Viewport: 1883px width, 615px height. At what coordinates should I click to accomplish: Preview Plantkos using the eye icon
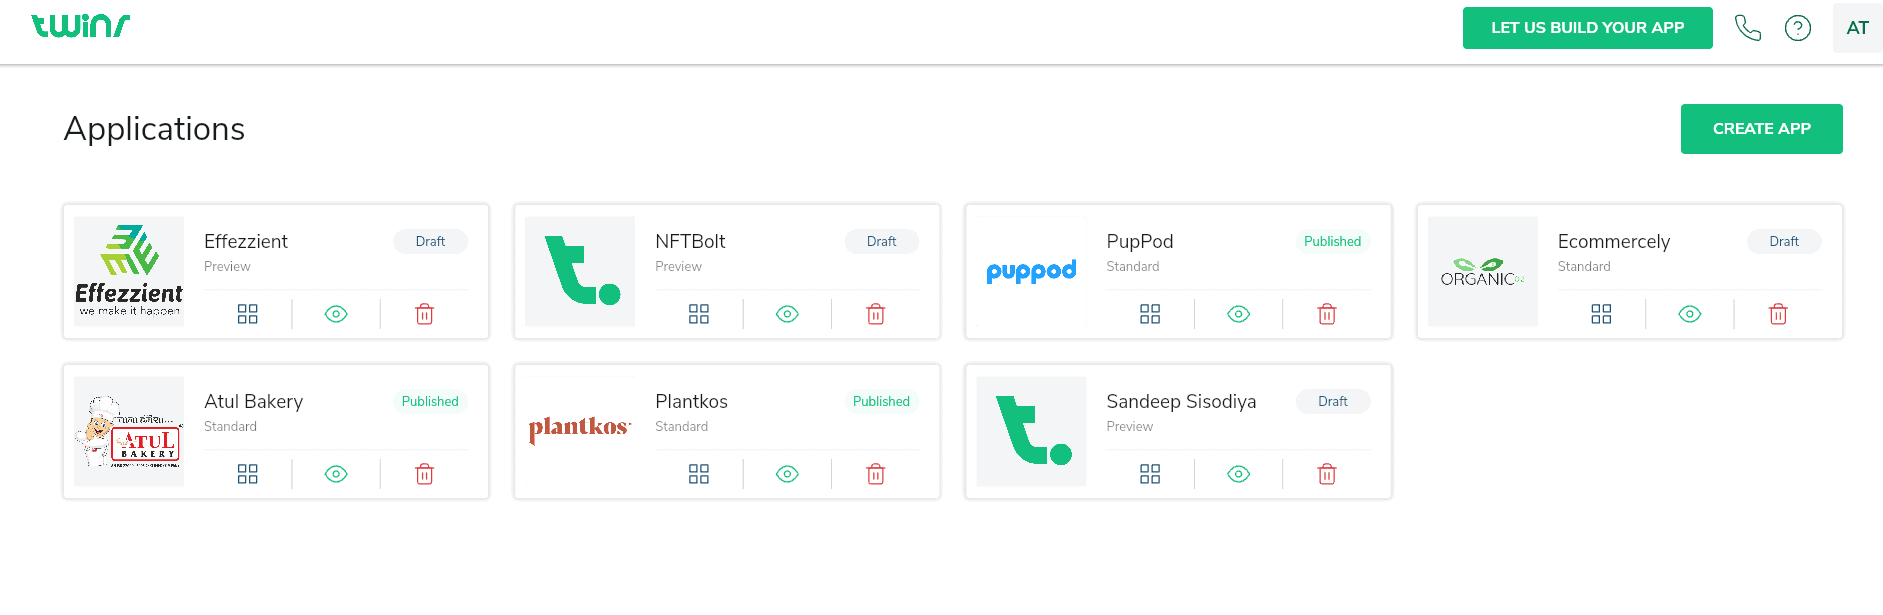click(787, 474)
